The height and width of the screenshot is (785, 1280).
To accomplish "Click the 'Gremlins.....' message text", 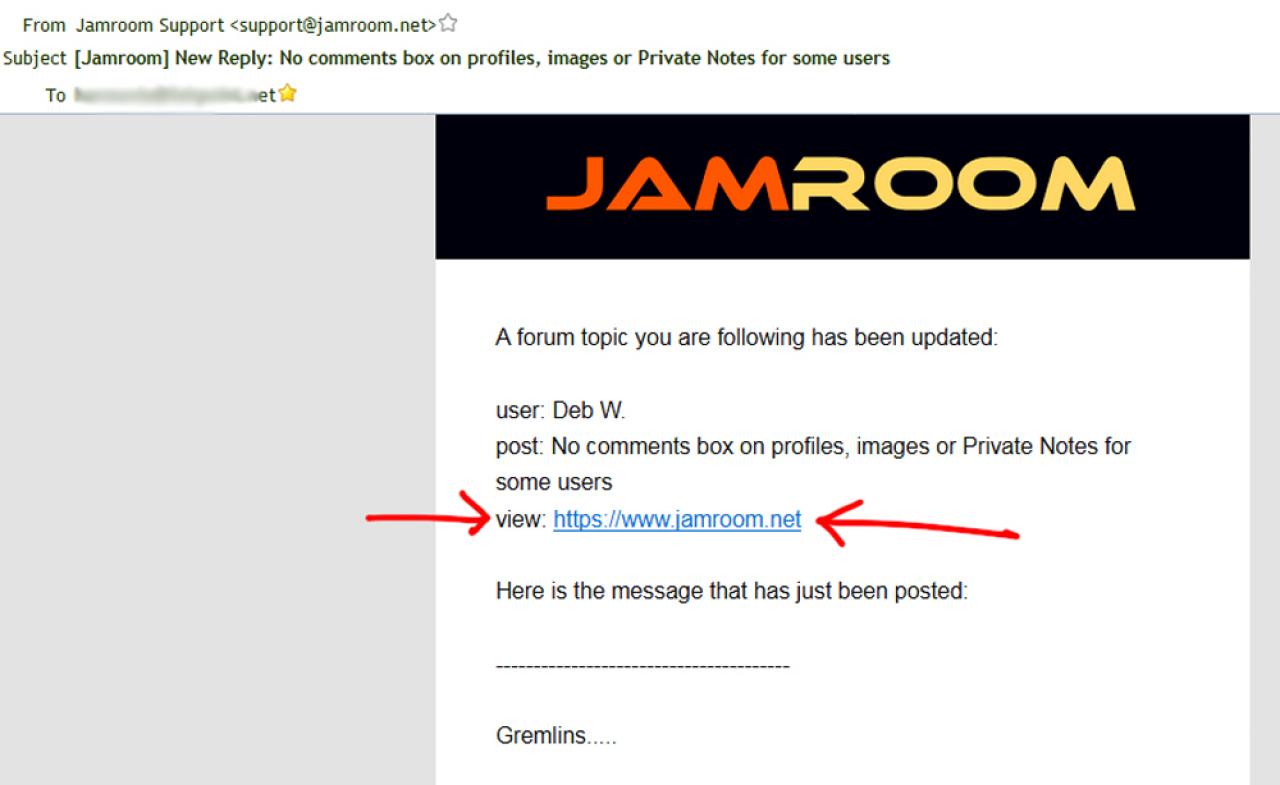I will pyautogui.click(x=556, y=737).
